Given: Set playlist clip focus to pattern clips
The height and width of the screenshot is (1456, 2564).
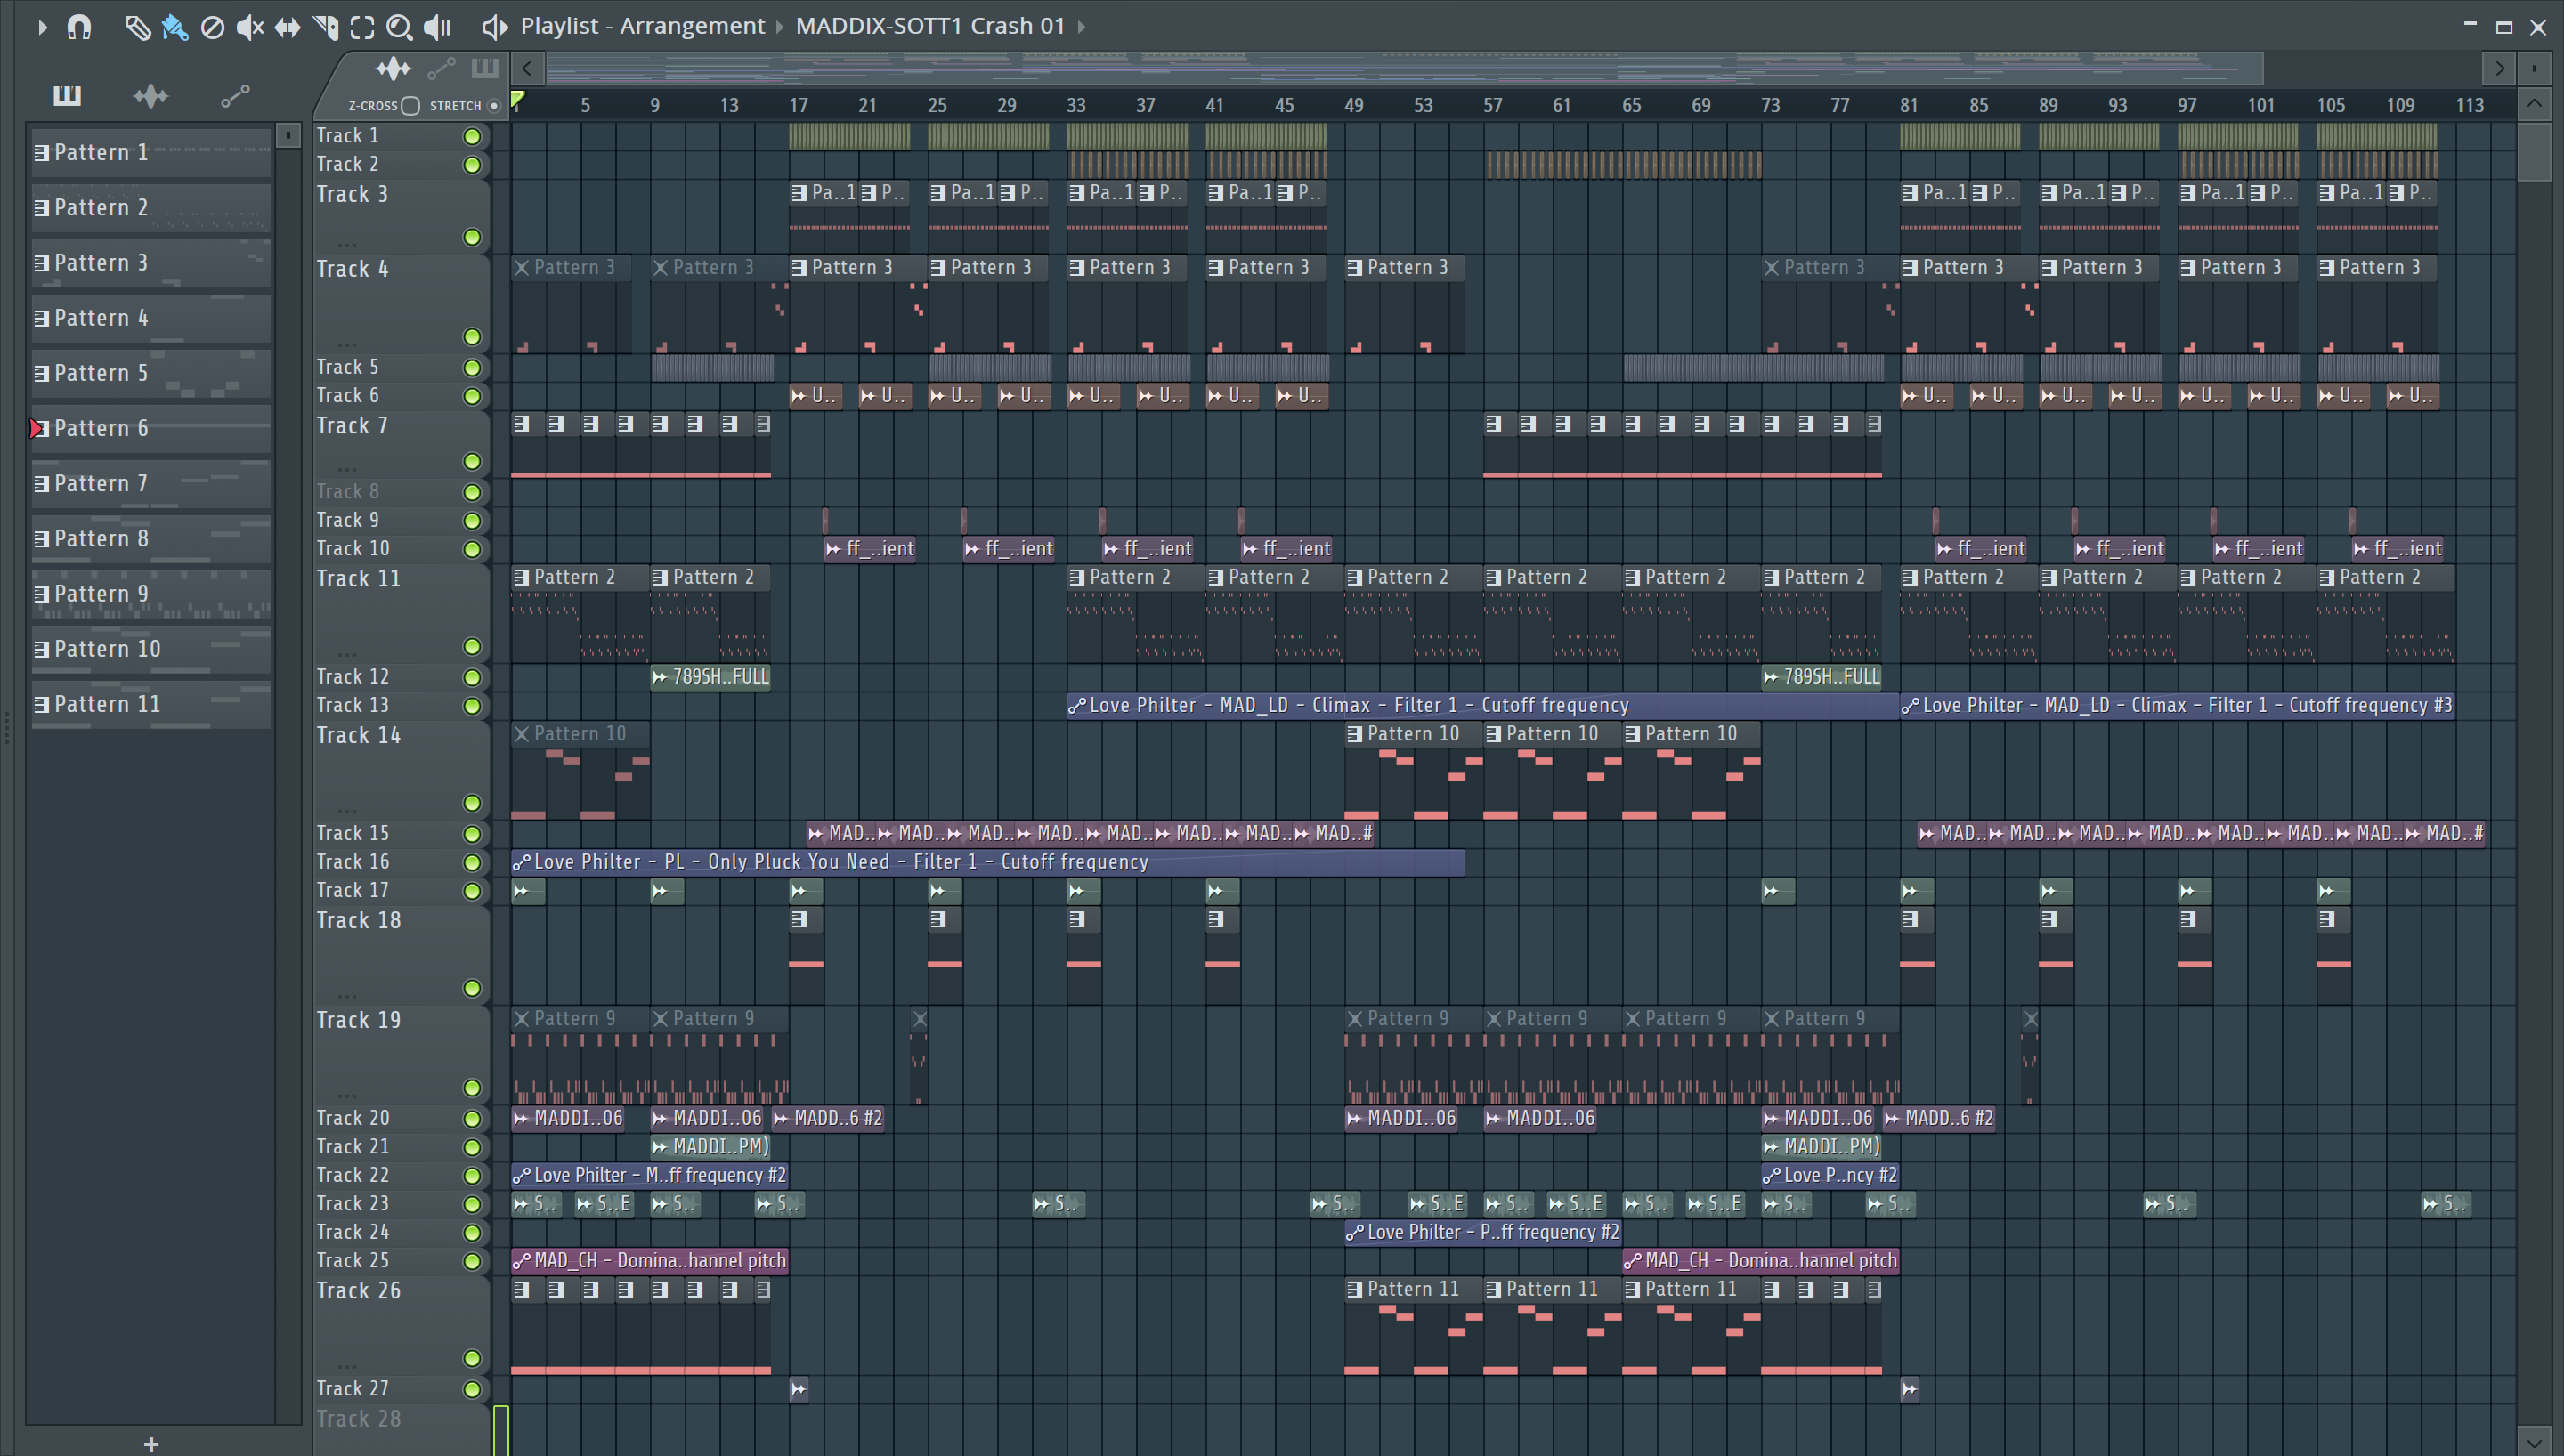Looking at the screenshot, I should click(485, 69).
